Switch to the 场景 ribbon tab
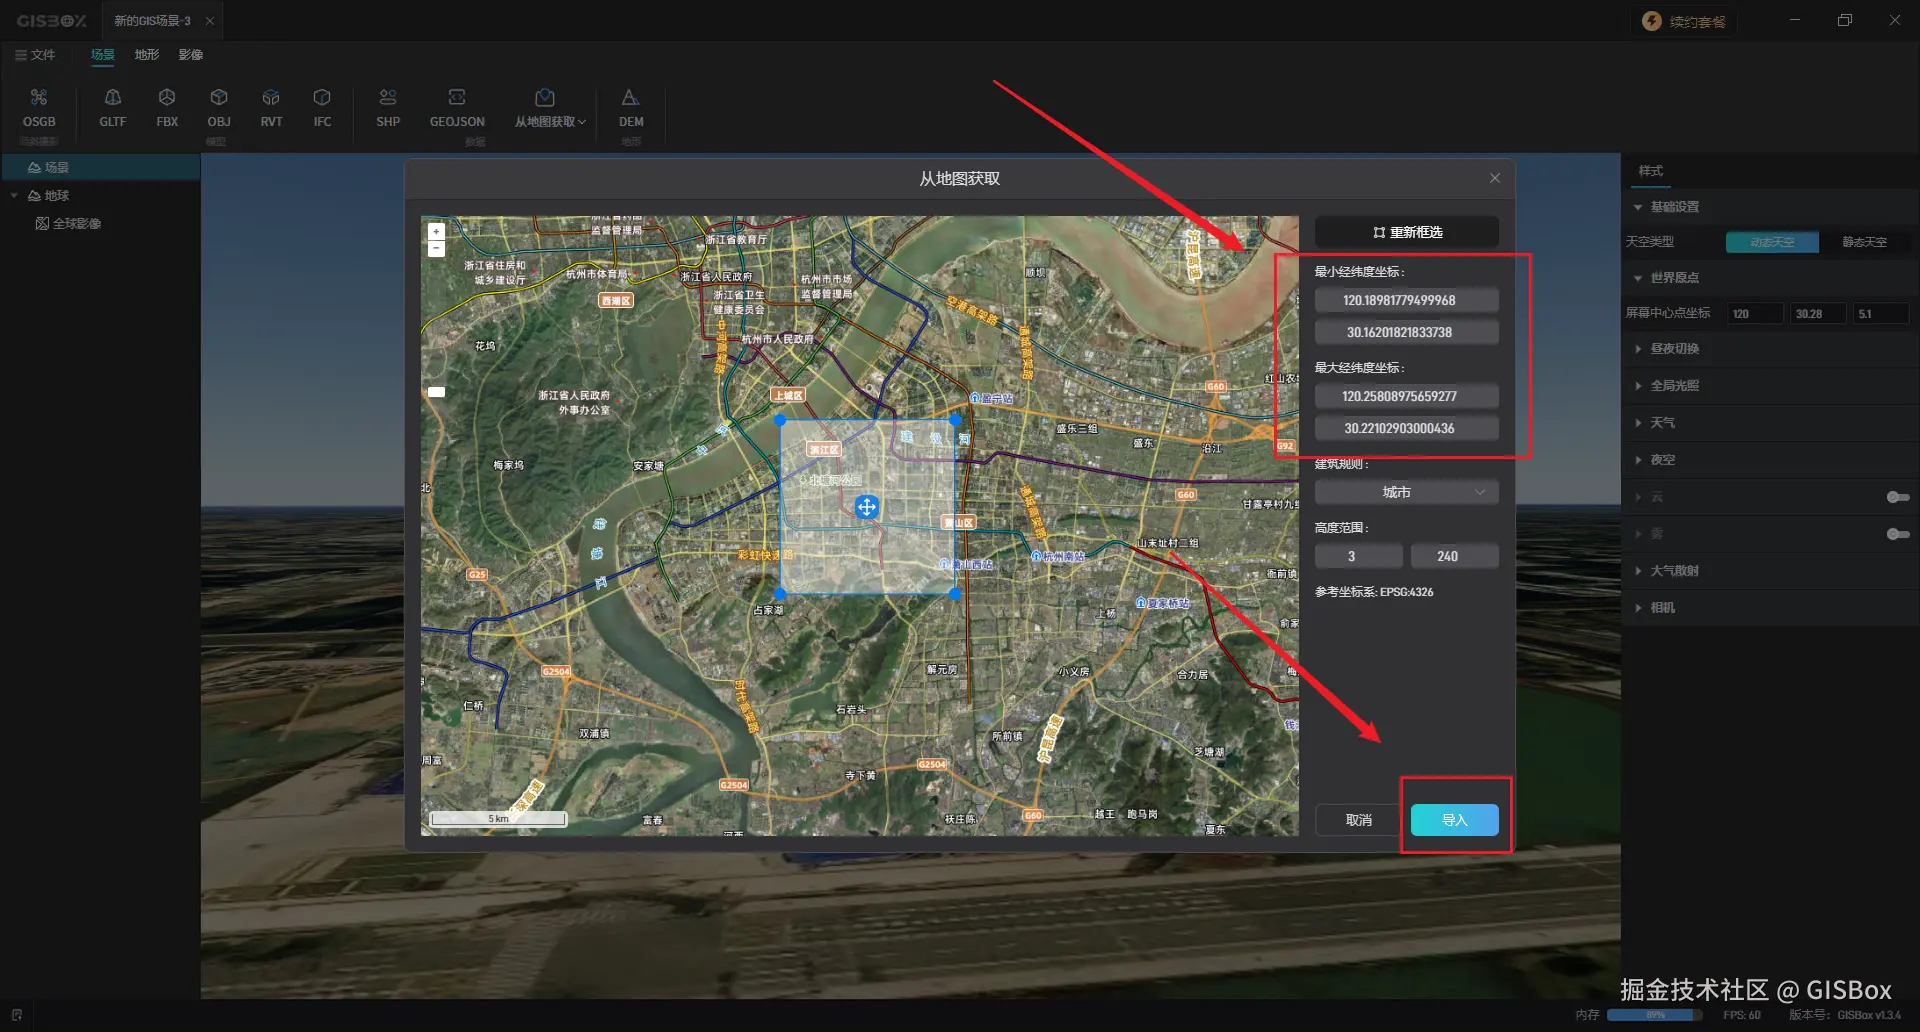Screen dimensions: 1920x1032 [x=103, y=55]
